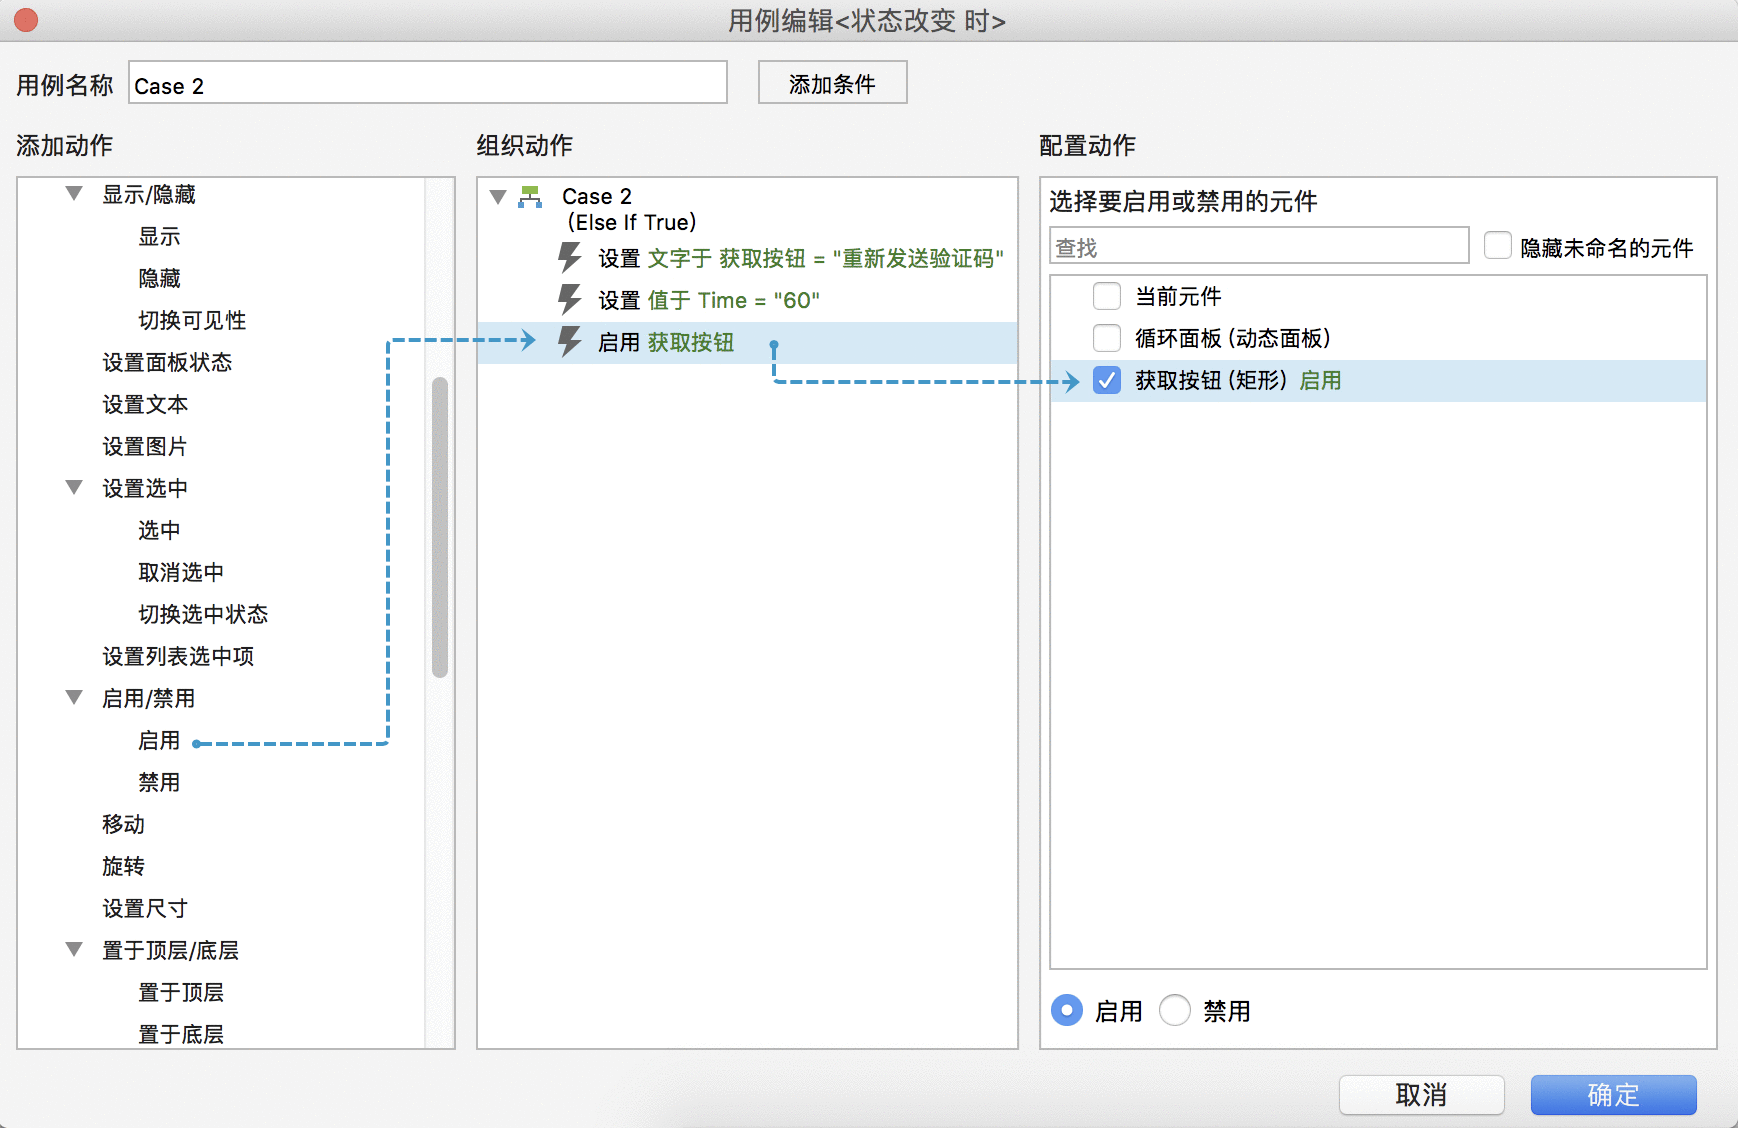Click the 启用/禁用 group label

(149, 698)
